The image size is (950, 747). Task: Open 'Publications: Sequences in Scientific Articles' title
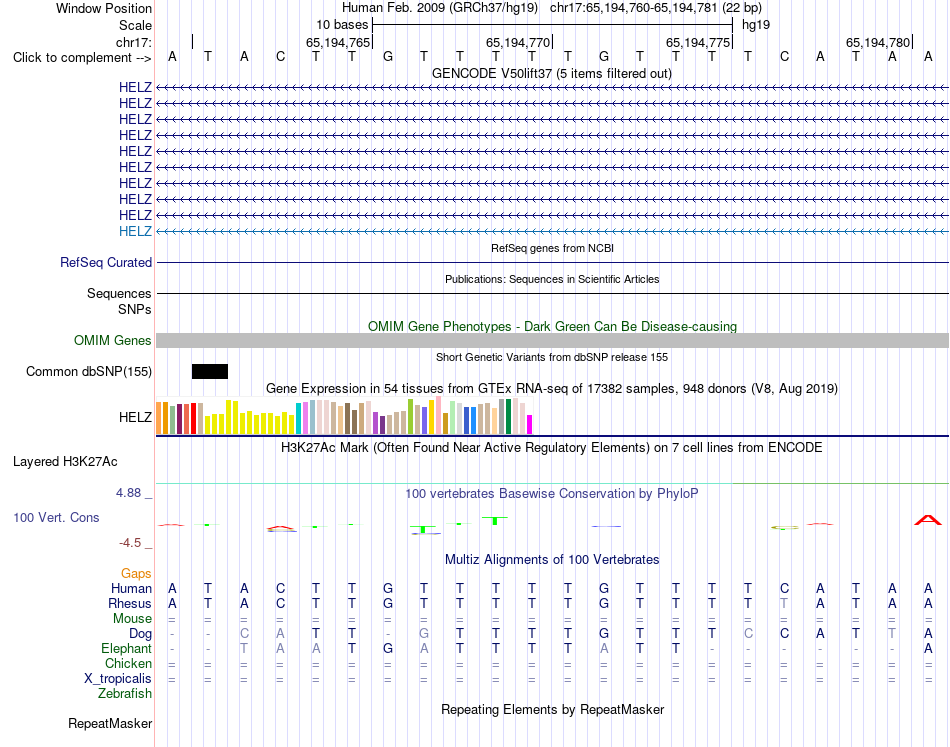pos(552,279)
